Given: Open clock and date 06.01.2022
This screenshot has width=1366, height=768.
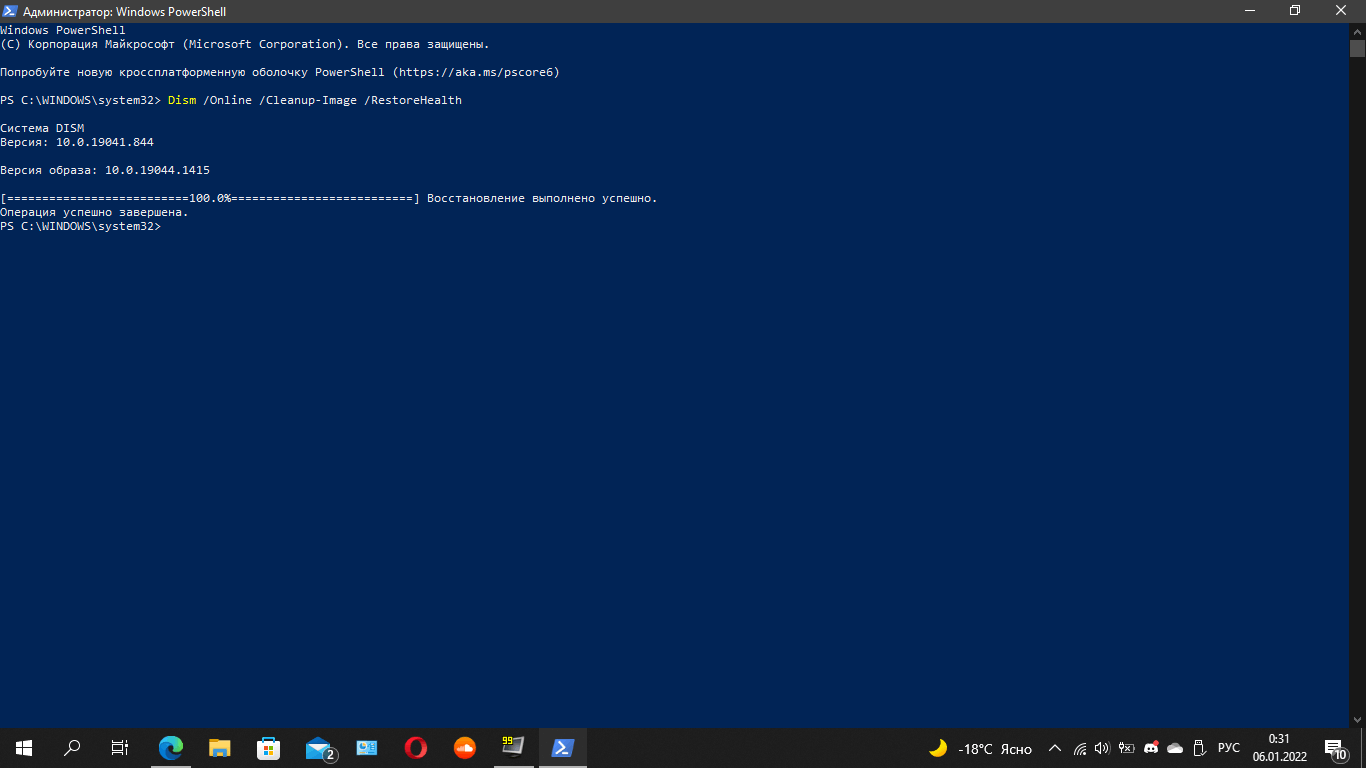Looking at the screenshot, I should (1278, 747).
